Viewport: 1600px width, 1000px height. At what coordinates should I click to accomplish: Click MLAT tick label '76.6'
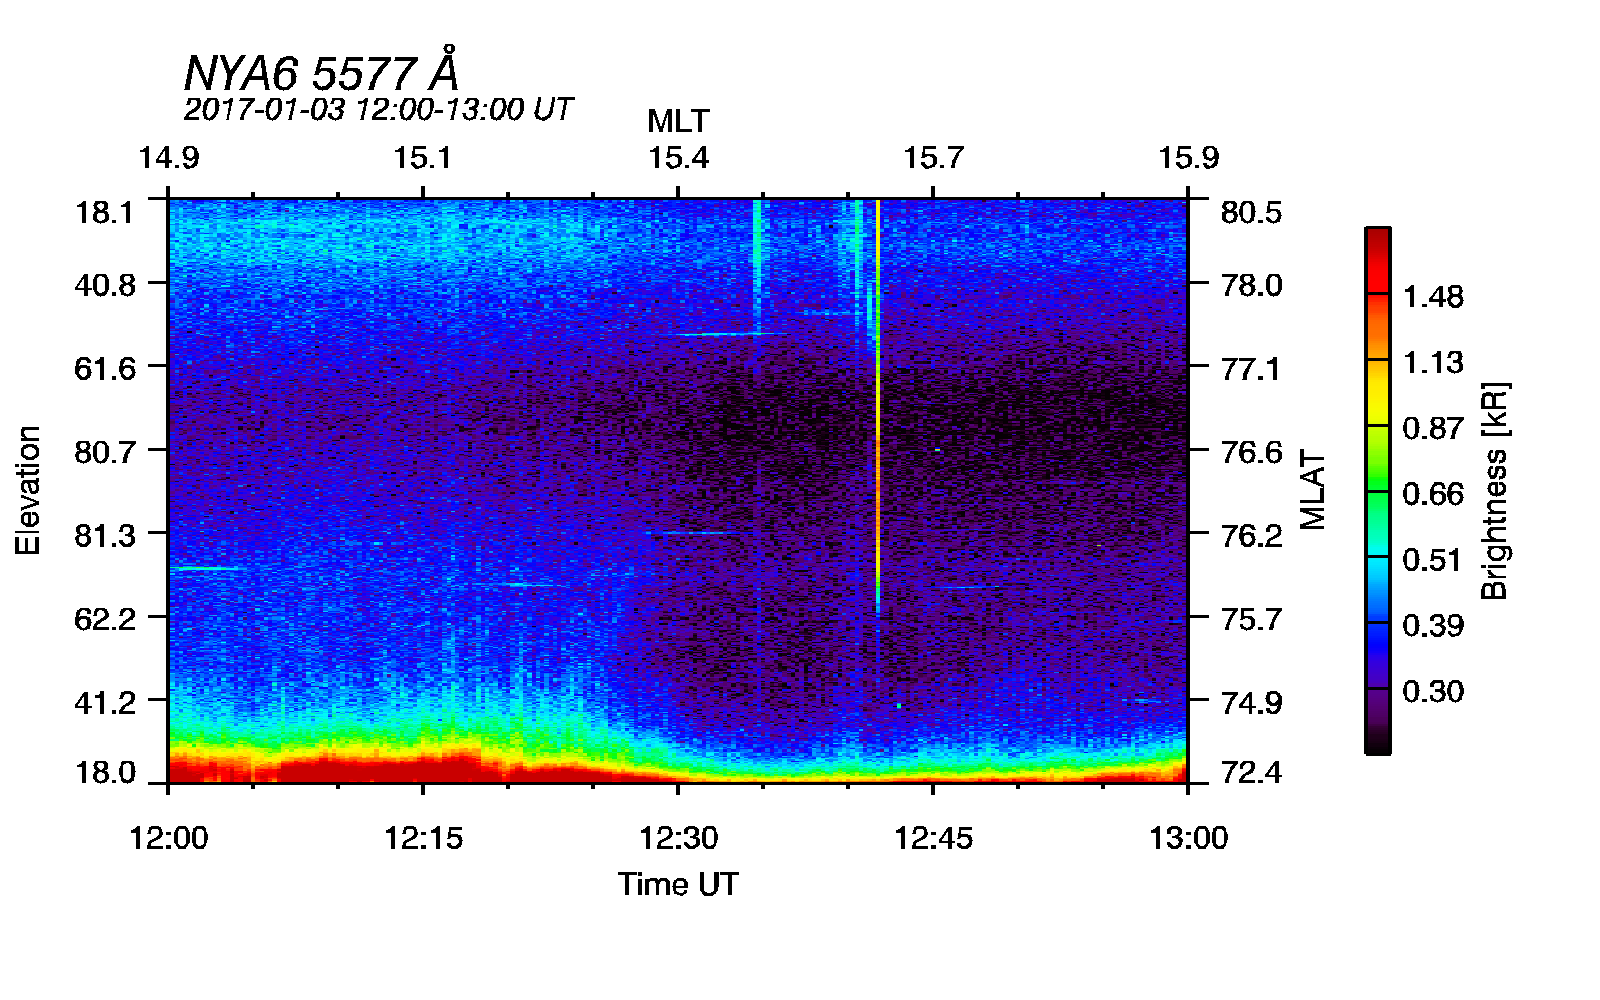pos(1251,452)
